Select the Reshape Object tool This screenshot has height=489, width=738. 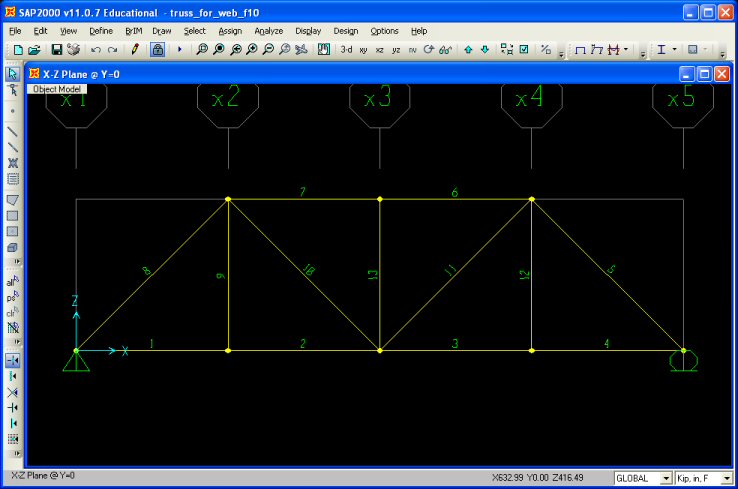[x=13, y=90]
